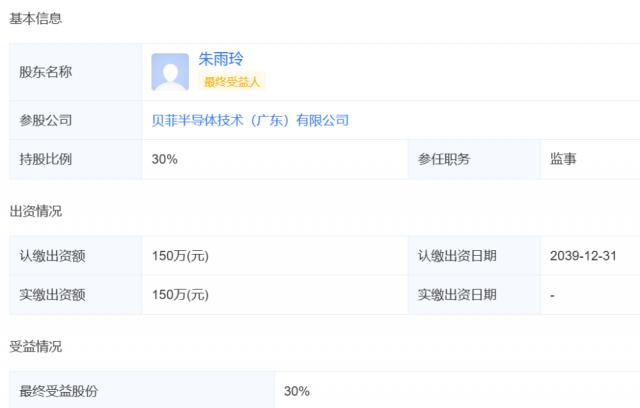
Task: Click the 基本信息 section heading
Action: pos(35,19)
